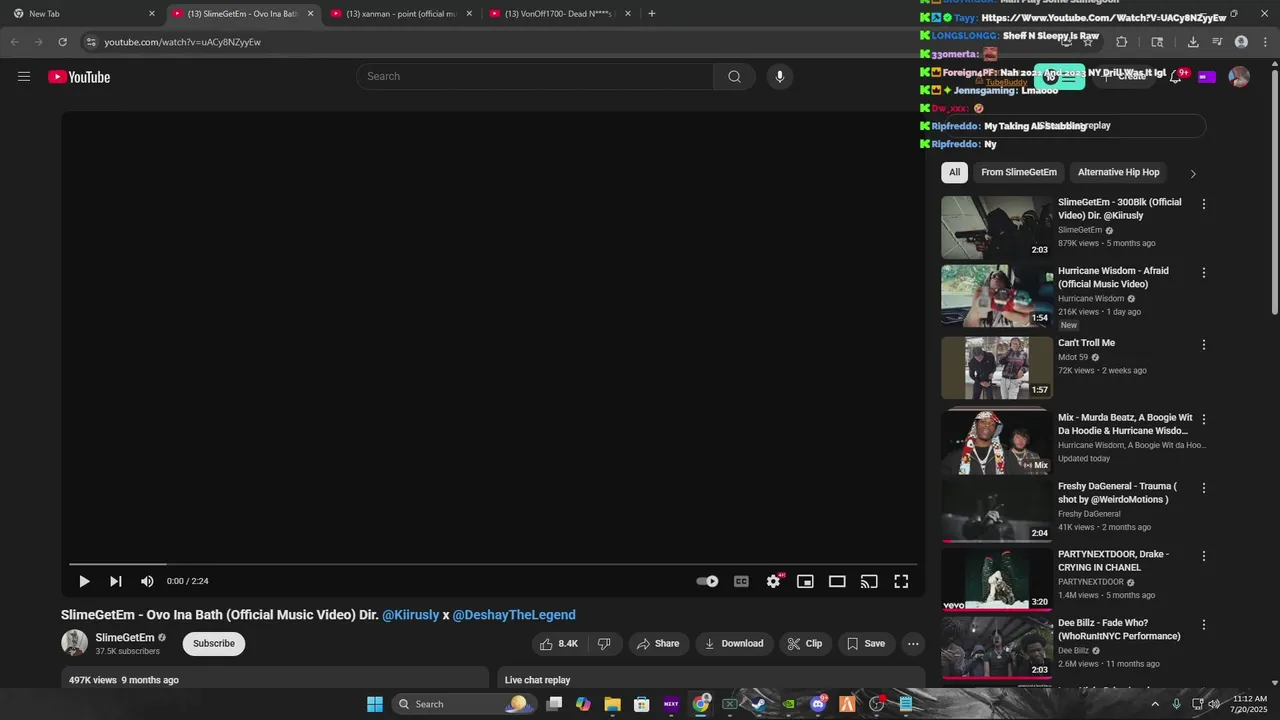This screenshot has height=720, width=1280.
Task: Save video to a playlist
Action: (865, 644)
